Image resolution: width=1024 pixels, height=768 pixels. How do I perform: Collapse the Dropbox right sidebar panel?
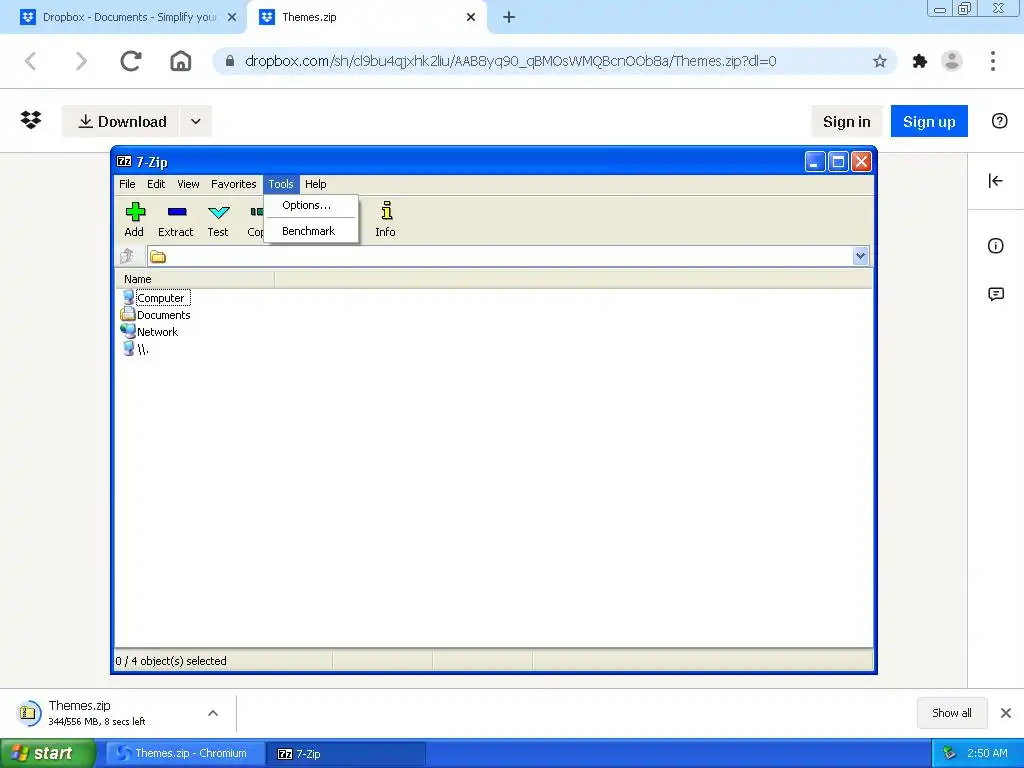[x=995, y=180]
